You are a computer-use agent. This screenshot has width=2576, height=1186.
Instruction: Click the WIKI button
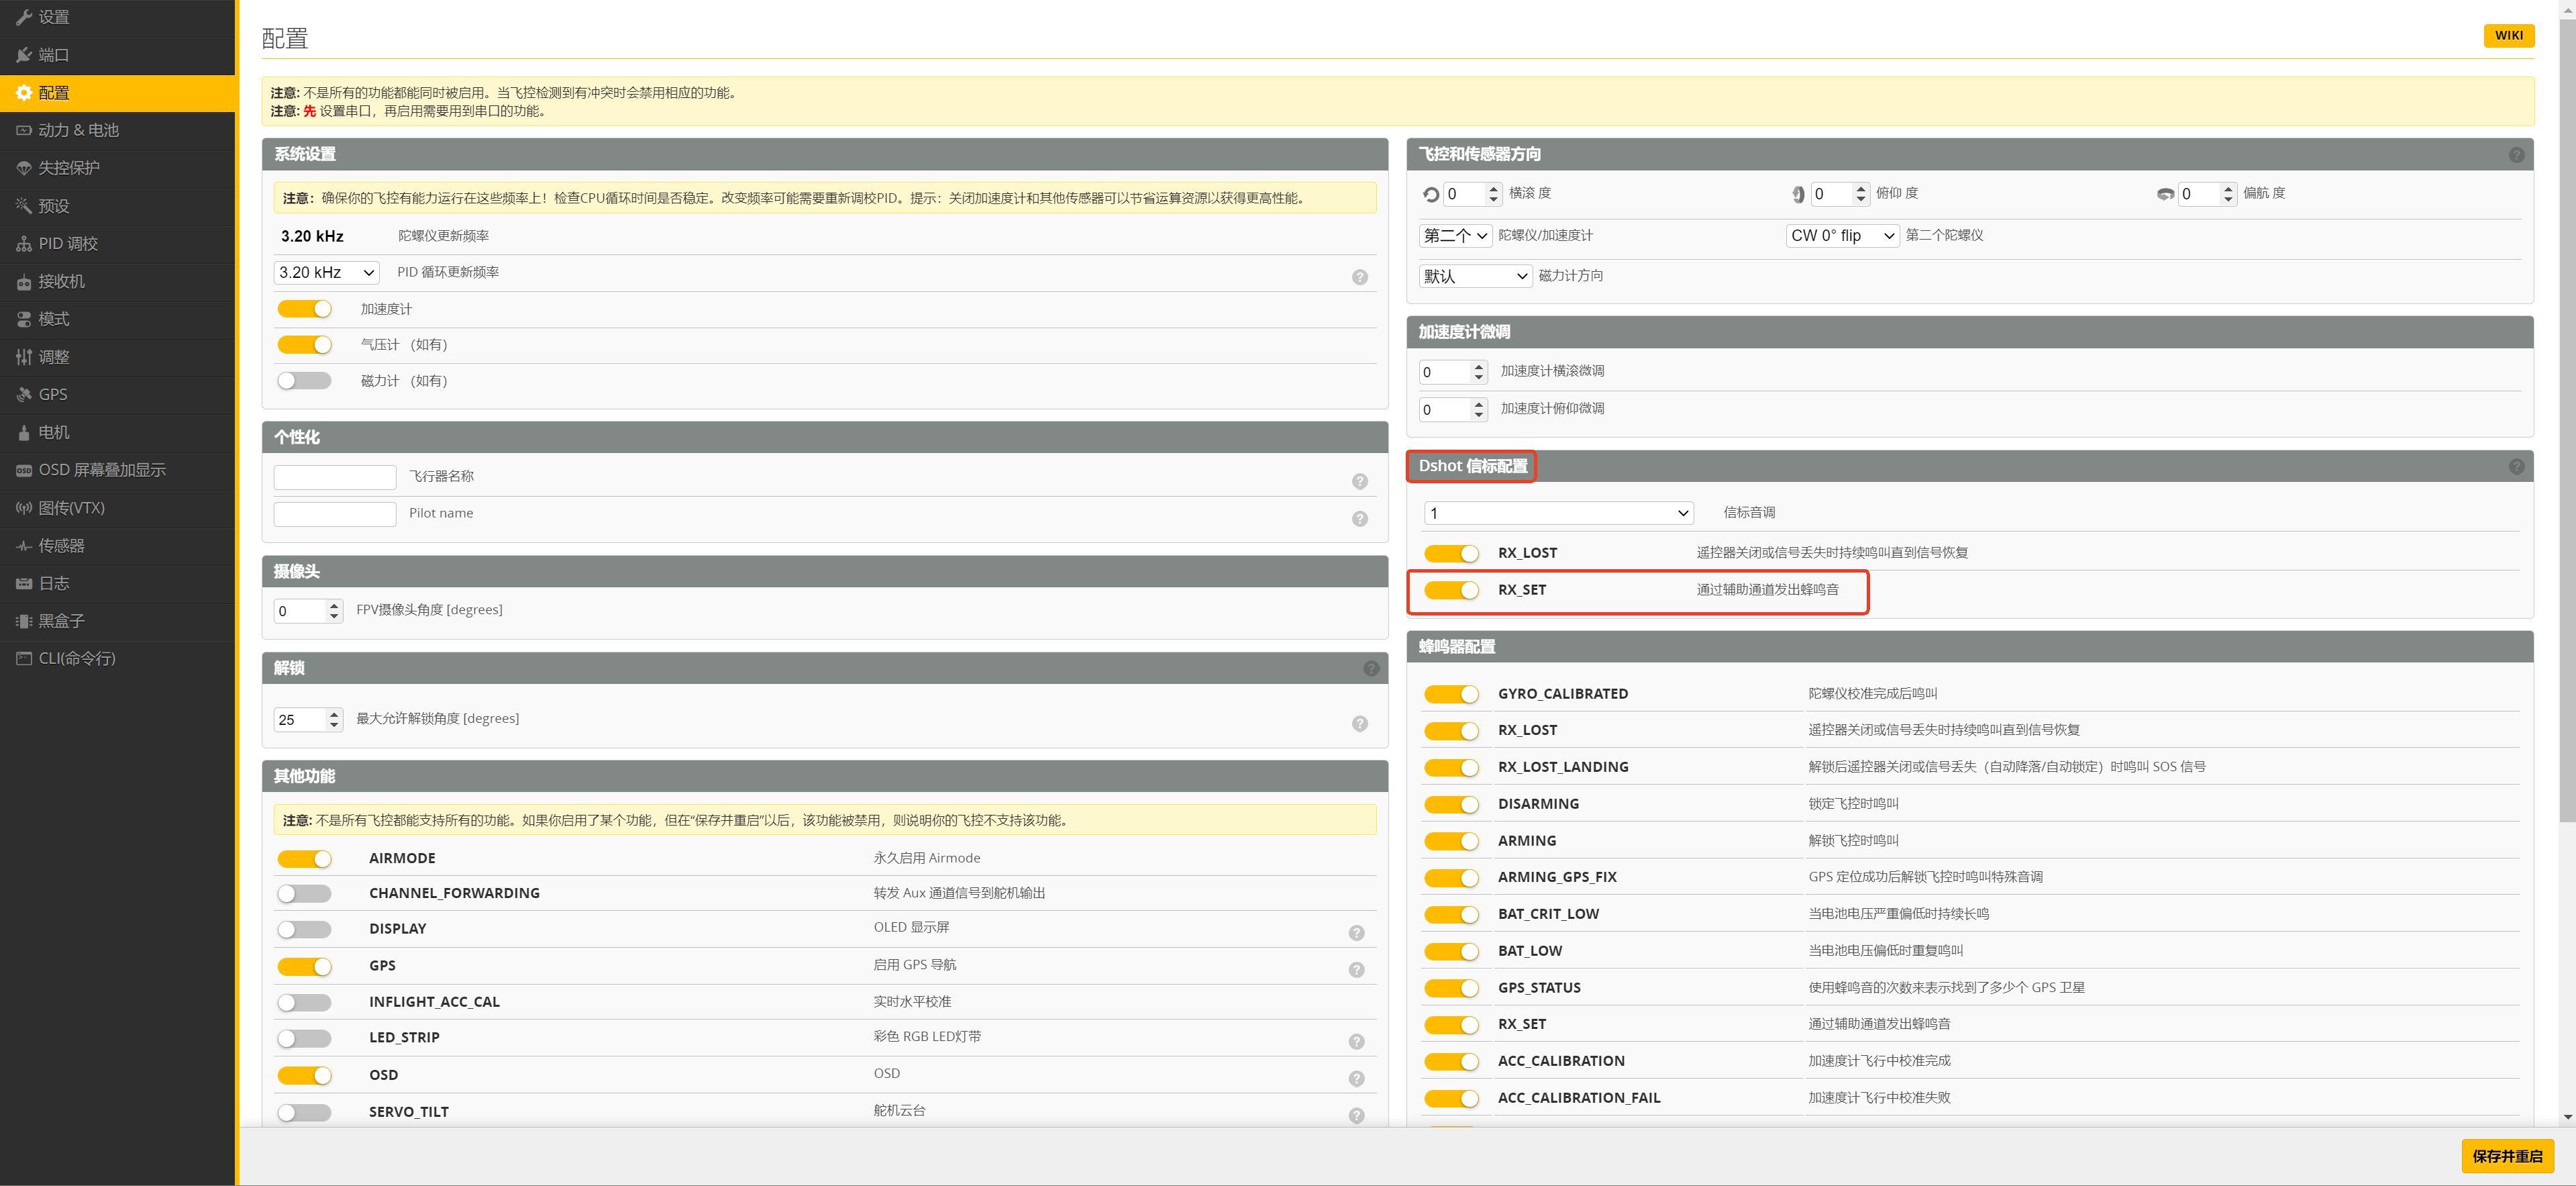coord(2508,35)
